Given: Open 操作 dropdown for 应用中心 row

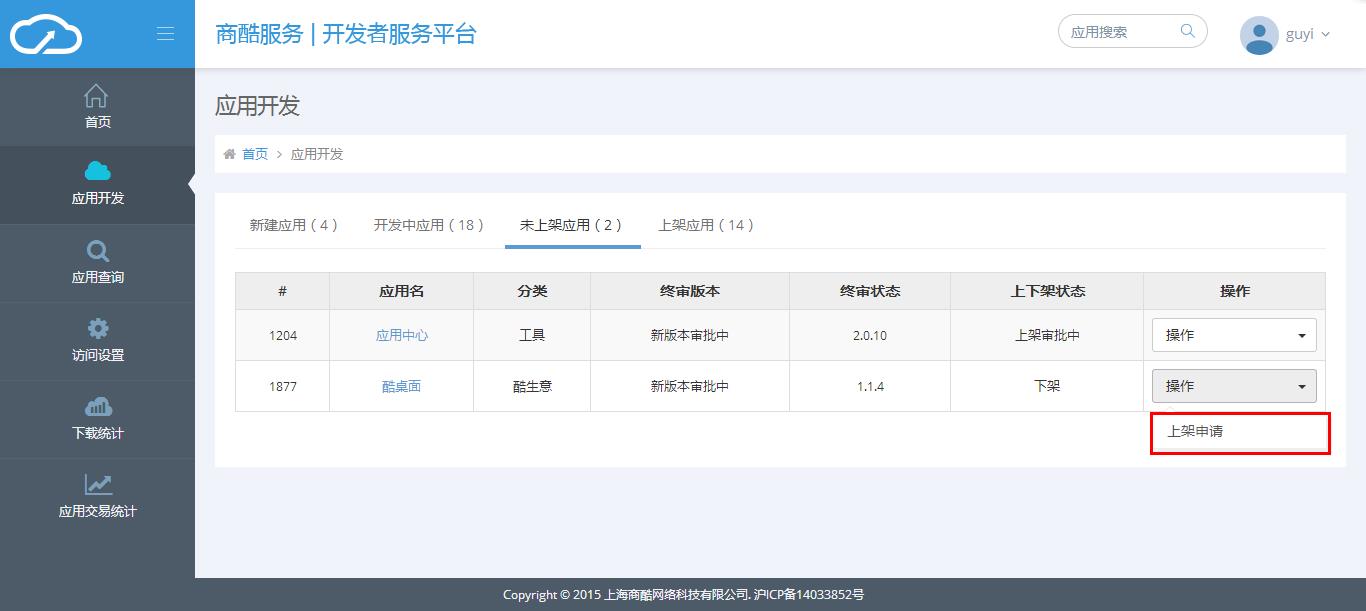Looking at the screenshot, I should coord(1234,335).
